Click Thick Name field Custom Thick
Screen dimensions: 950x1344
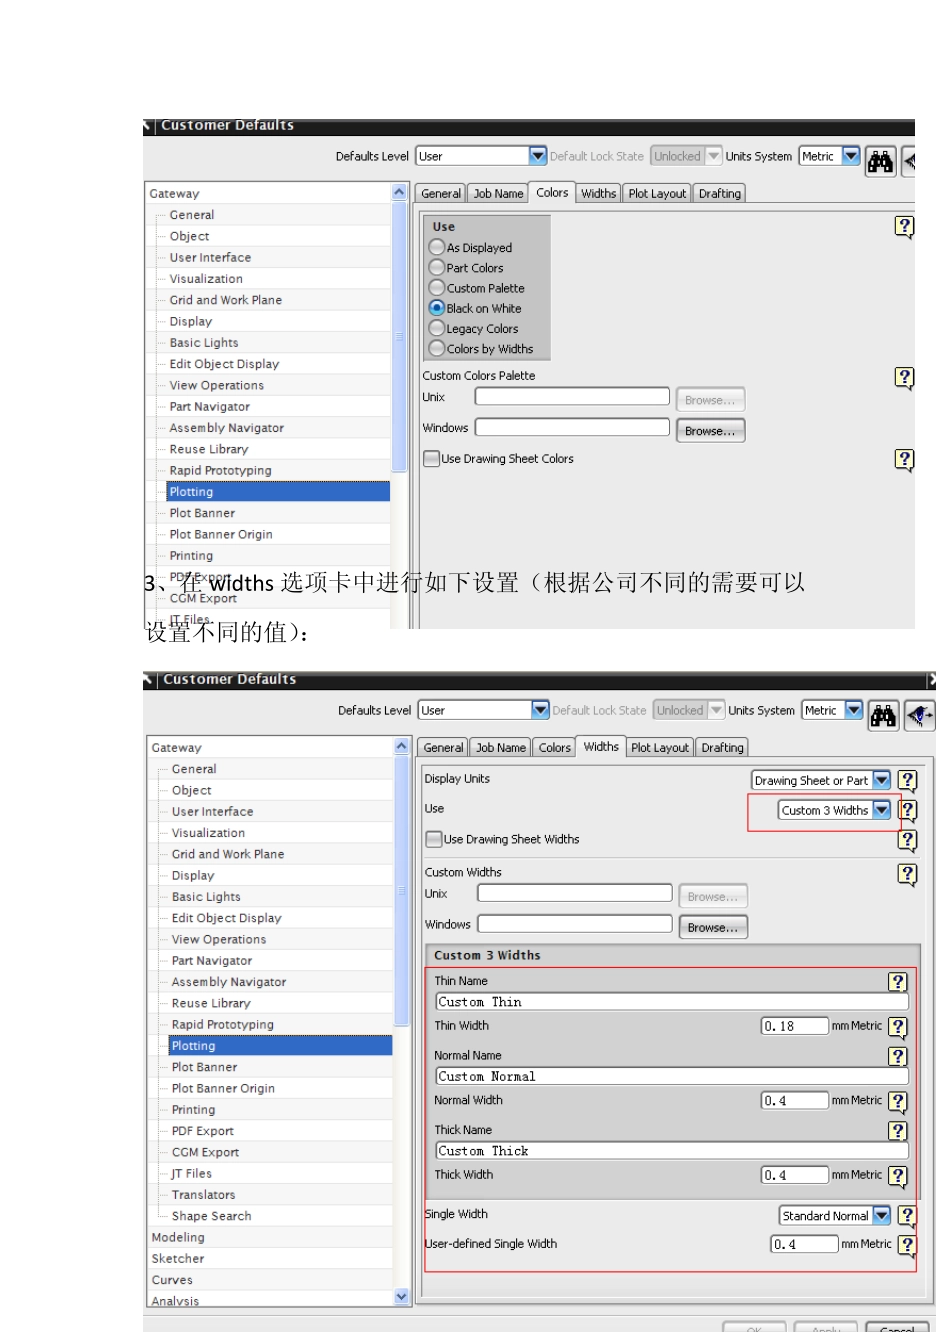tap(672, 1151)
